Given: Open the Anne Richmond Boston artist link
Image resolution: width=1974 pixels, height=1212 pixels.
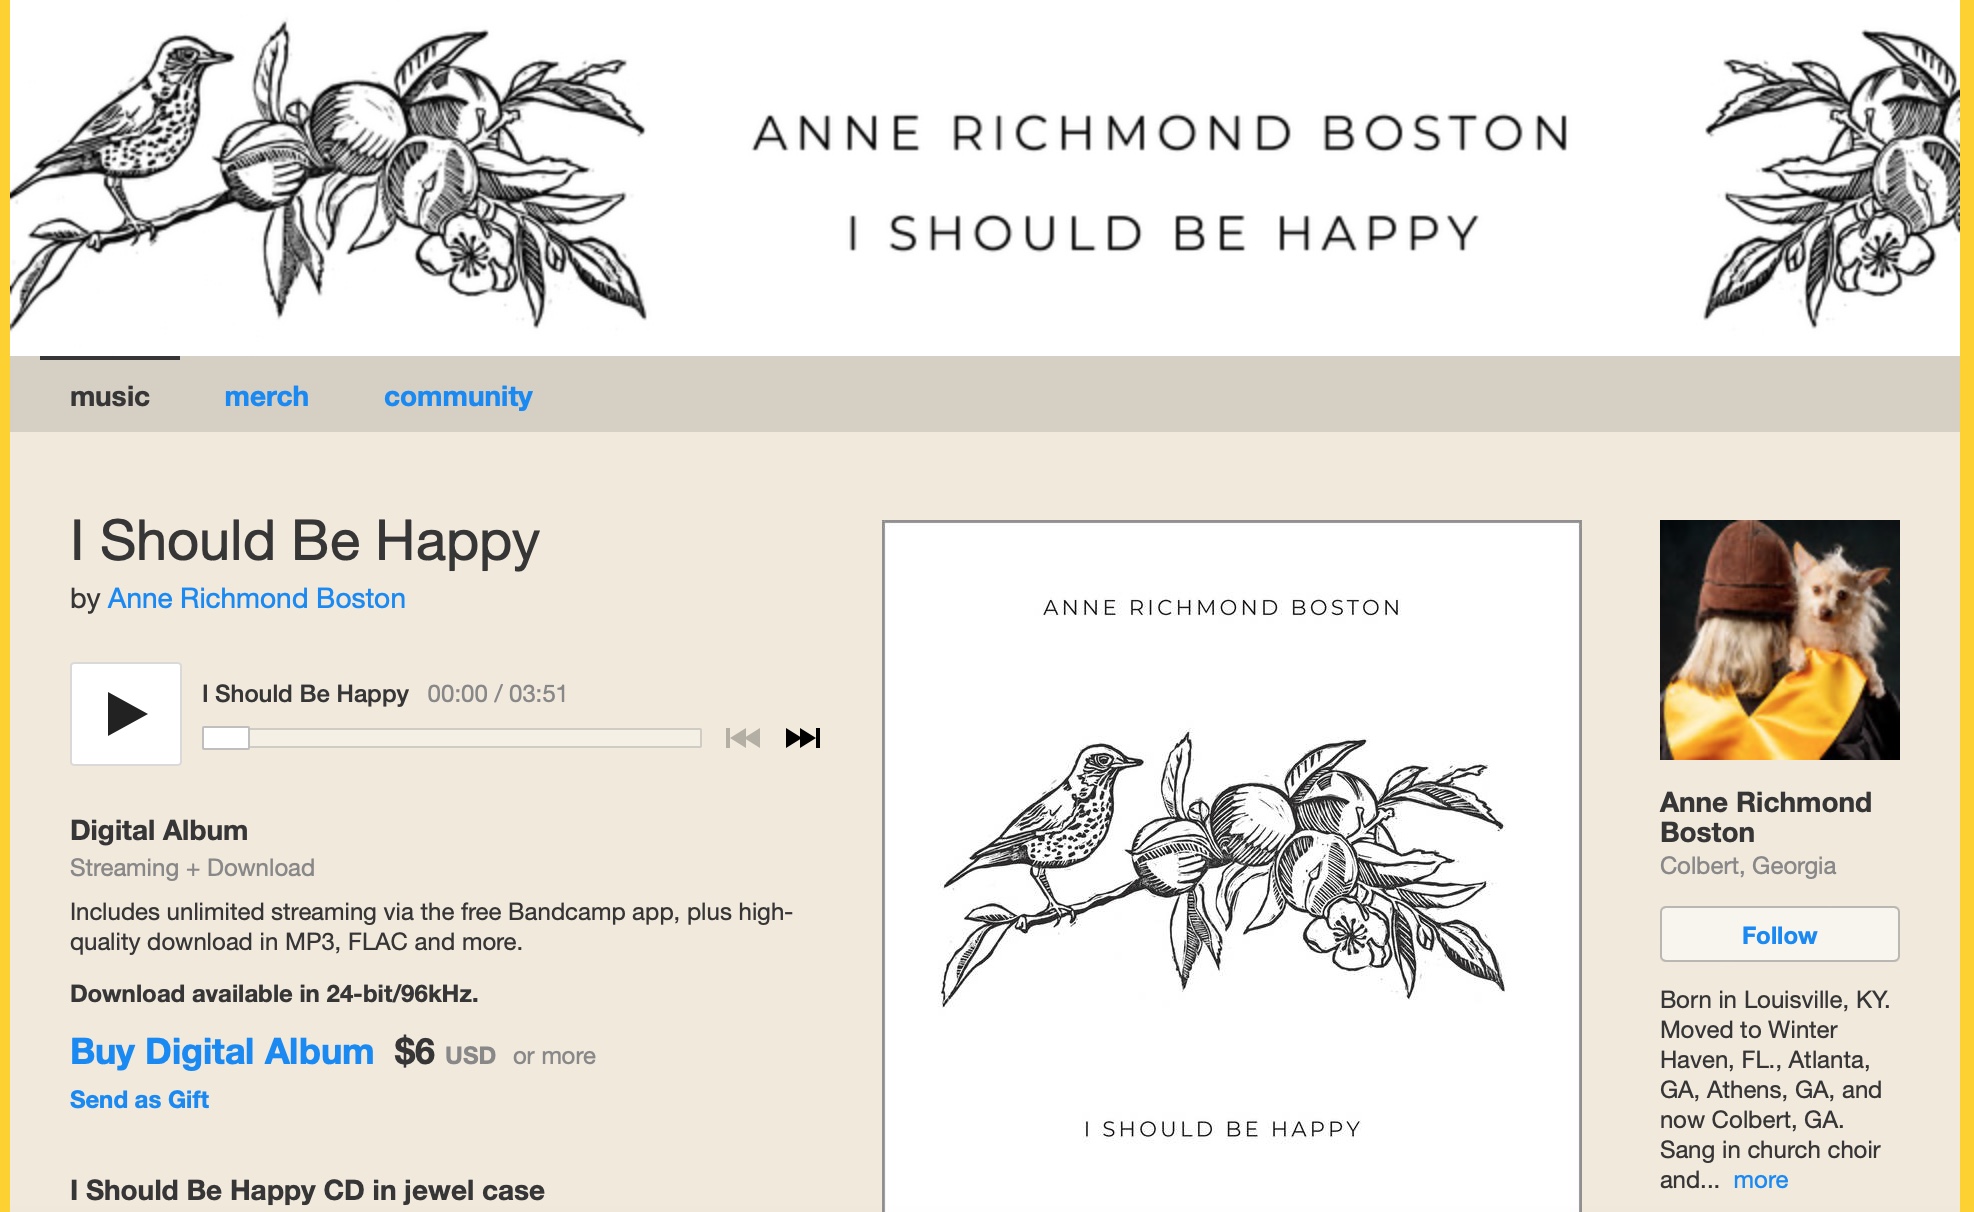Looking at the screenshot, I should click(256, 598).
